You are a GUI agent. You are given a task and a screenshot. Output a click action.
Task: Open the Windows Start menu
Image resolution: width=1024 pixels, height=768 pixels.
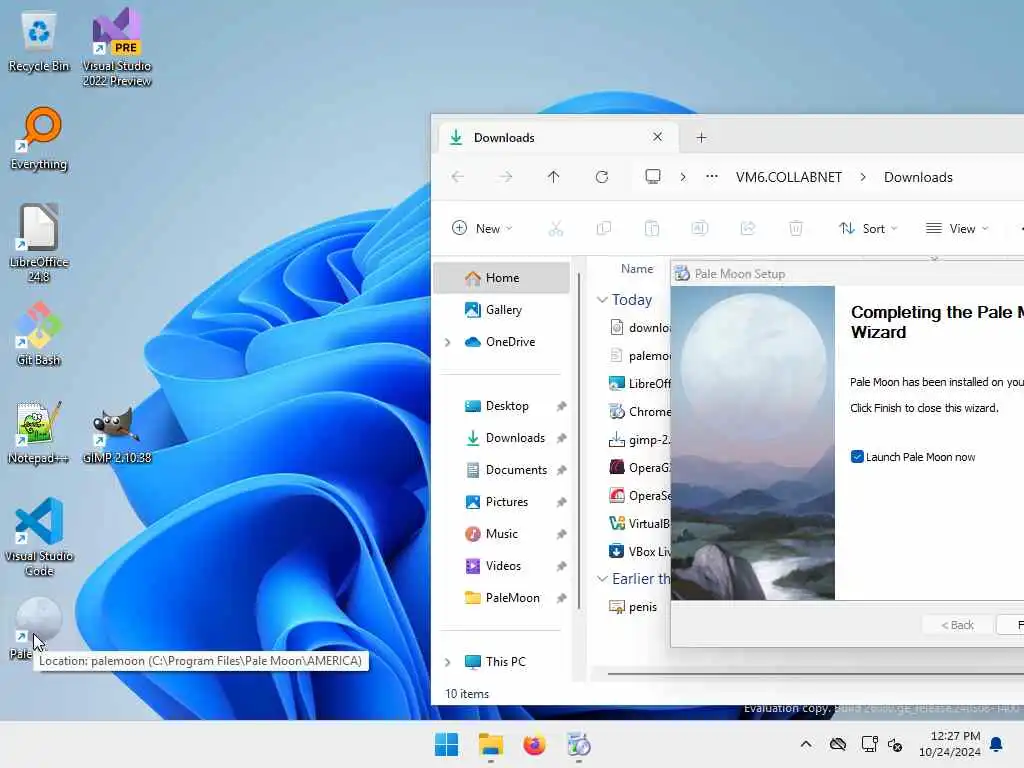[x=447, y=744]
